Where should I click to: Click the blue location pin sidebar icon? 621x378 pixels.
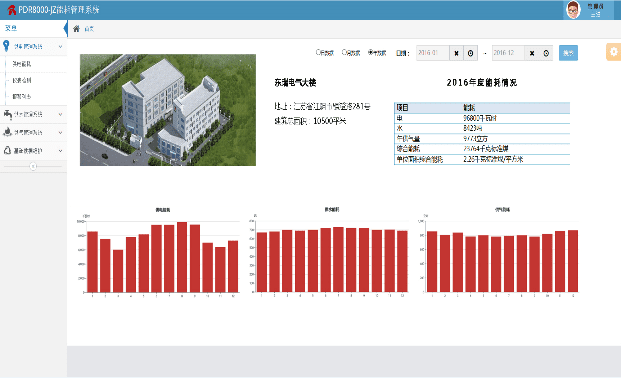pyautogui.click(x=6, y=46)
